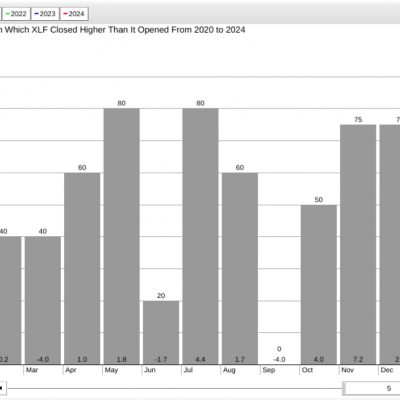Viewport: 400px width, 400px height.
Task: Click the Mar bar labeled 40
Action: pyautogui.click(x=43, y=300)
